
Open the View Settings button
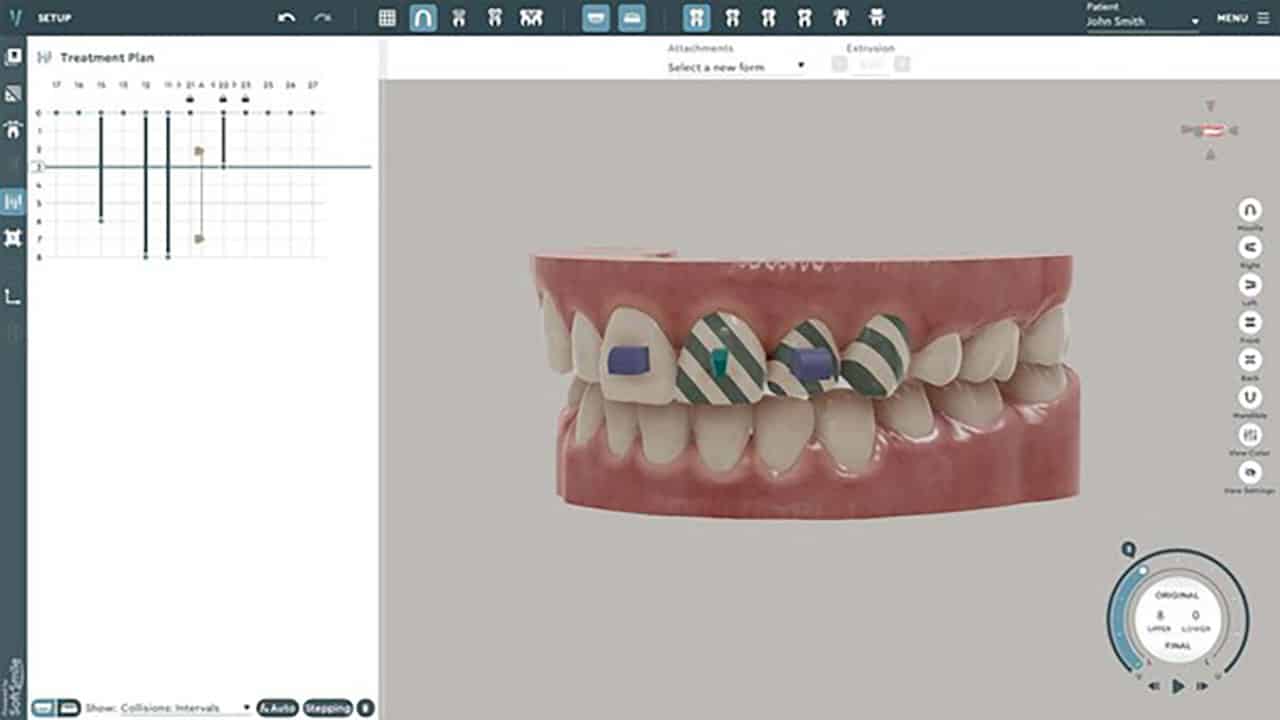[1249, 473]
